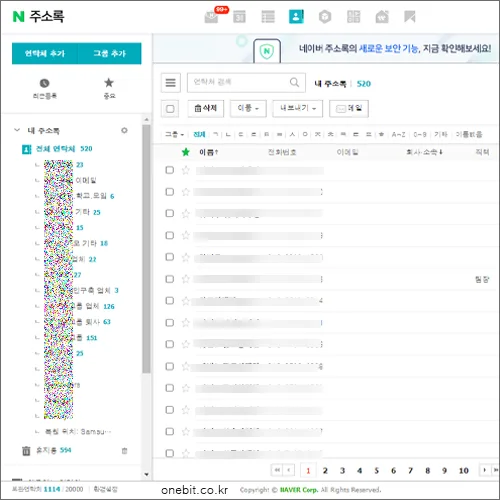Star the contact with 팀장 title
The width and height of the screenshot is (500, 500).
click(x=186, y=279)
